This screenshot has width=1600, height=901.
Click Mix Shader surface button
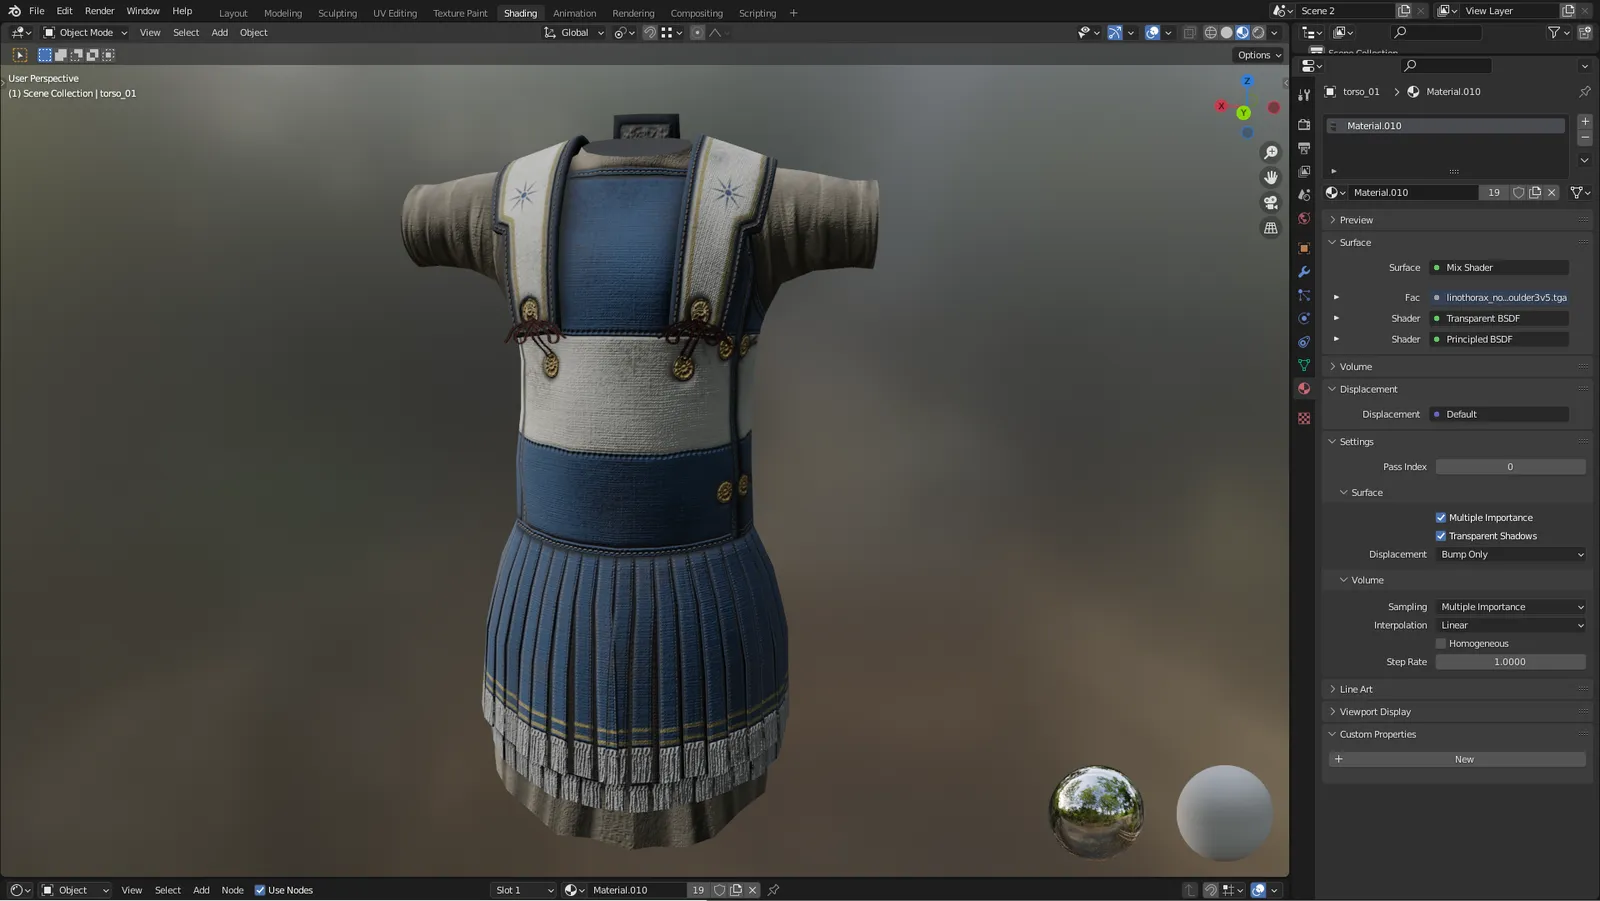[x=1499, y=268]
